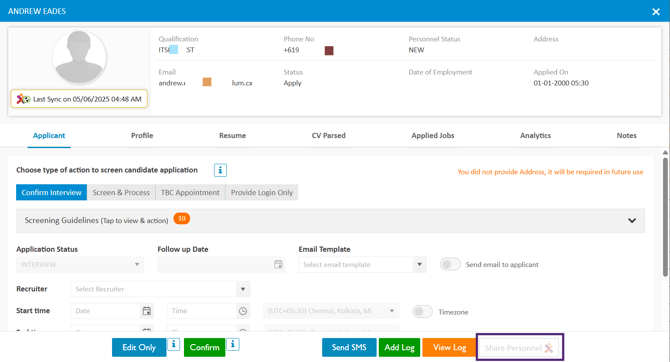This screenshot has width=670, height=362.
Task: Click the Personnel Status value NEW
Action: pos(416,50)
